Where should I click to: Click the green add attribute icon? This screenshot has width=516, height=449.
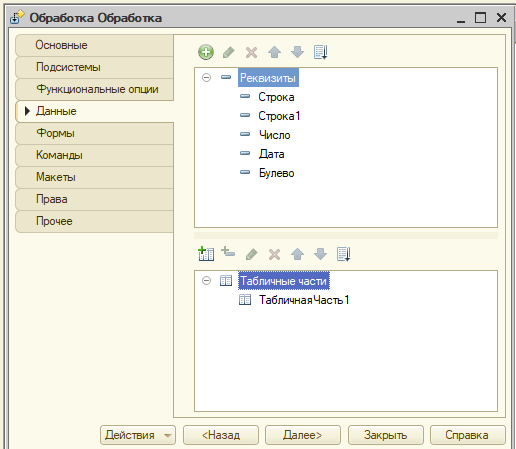click(x=206, y=52)
